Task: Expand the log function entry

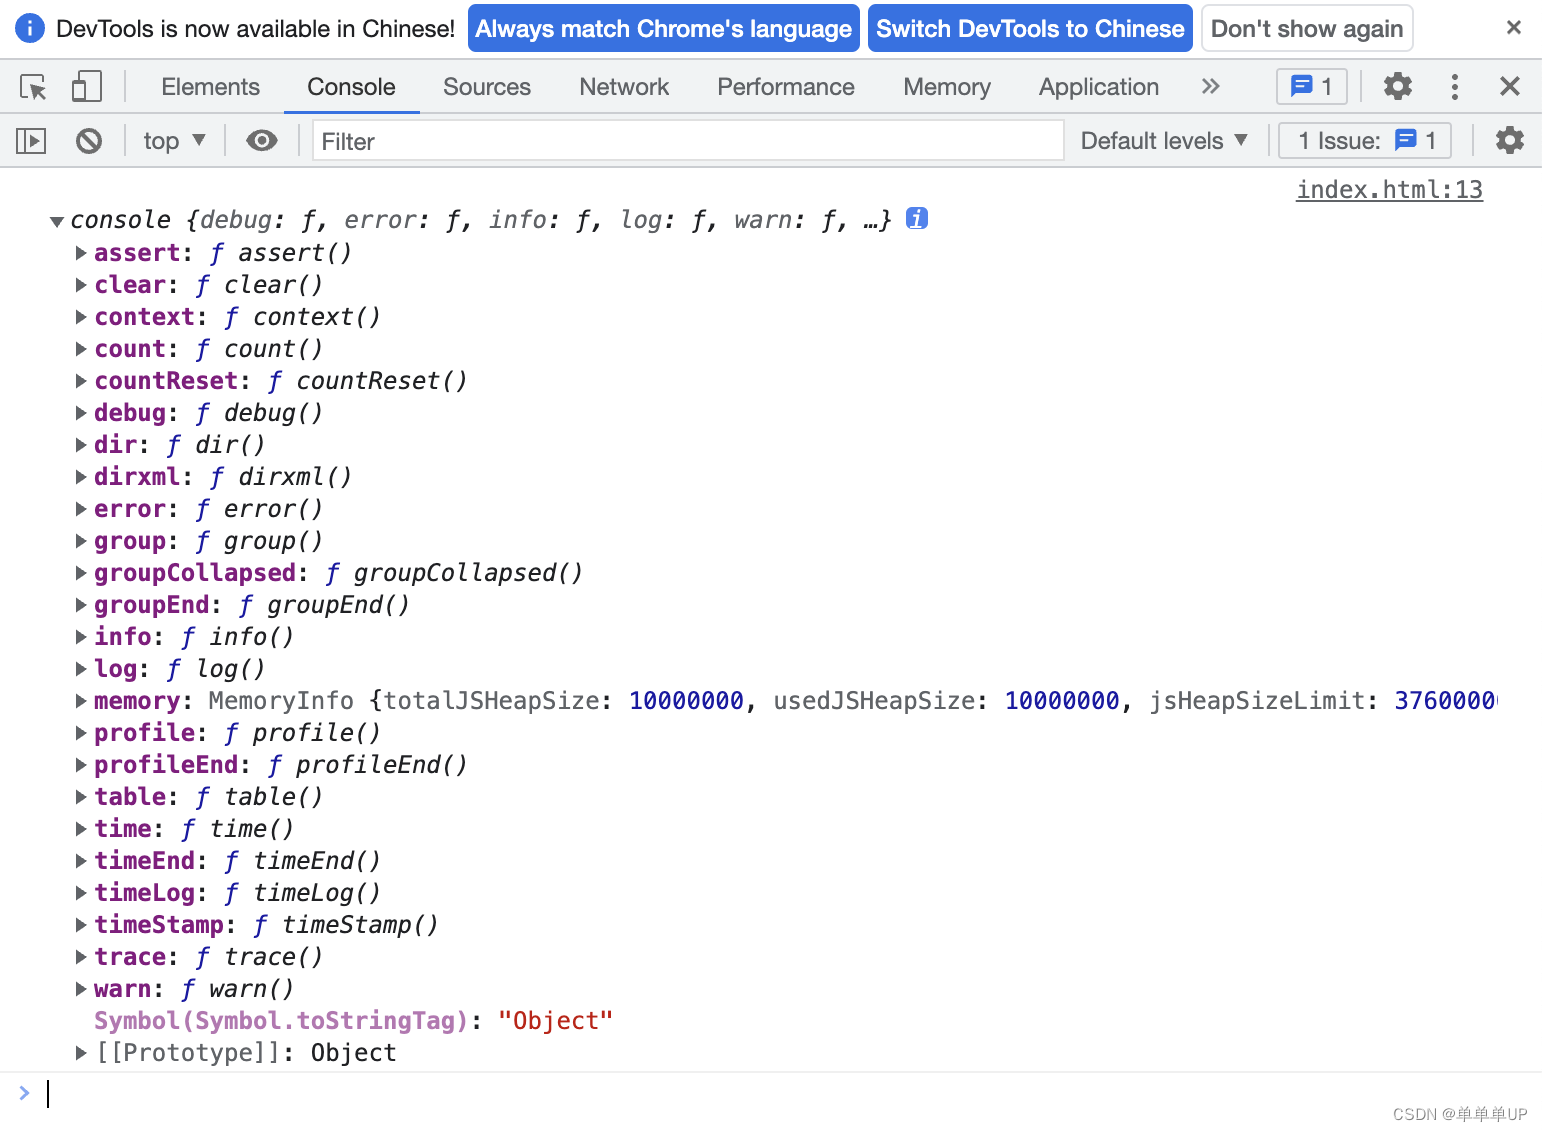Action: pos(81,669)
